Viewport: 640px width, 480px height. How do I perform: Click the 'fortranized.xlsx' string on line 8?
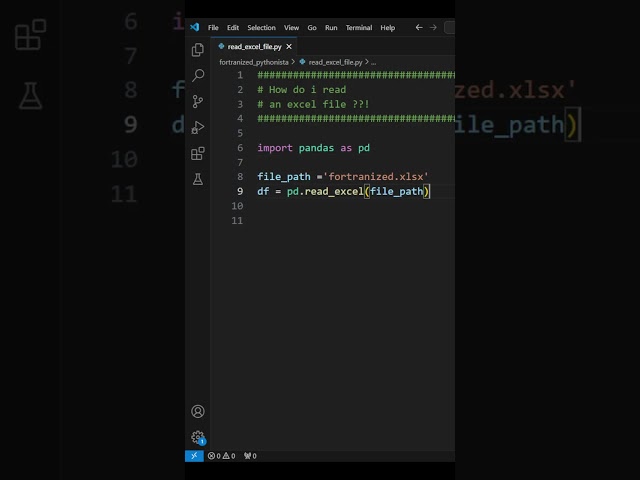tap(376, 176)
